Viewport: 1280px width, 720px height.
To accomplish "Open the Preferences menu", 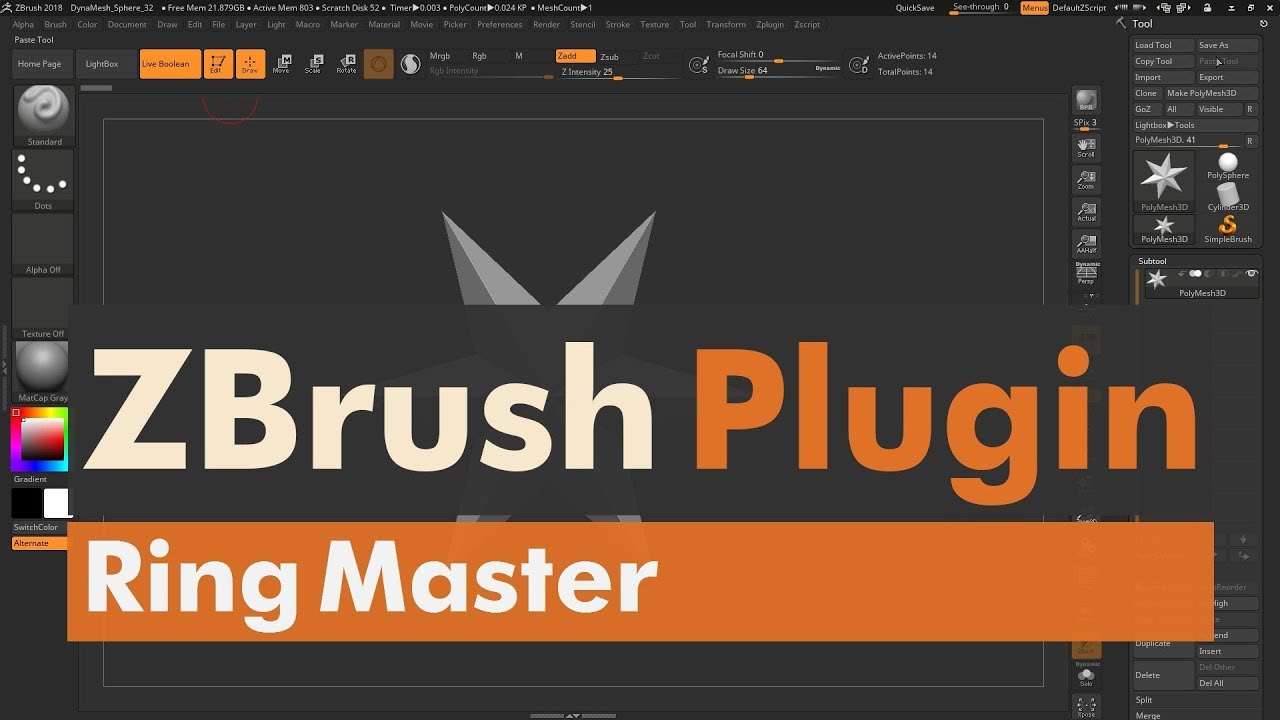I will [x=499, y=24].
